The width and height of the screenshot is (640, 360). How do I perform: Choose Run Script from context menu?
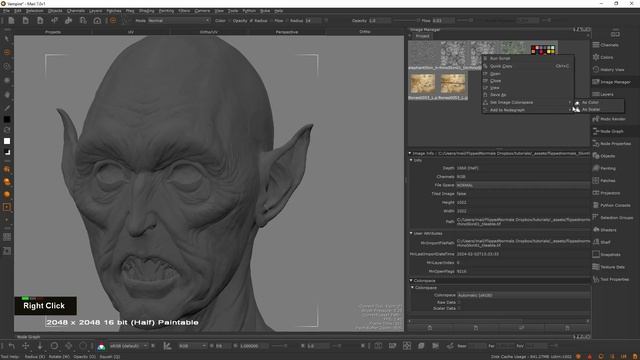(x=527, y=58)
